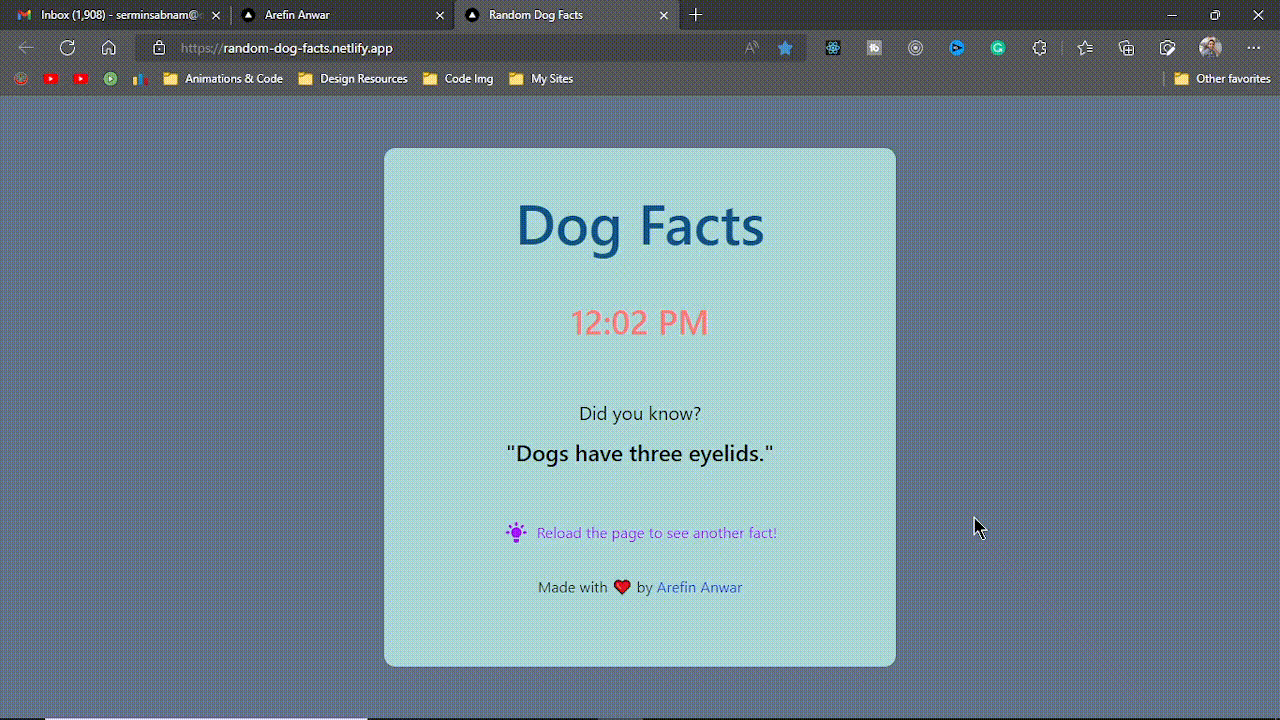This screenshot has width=1280, height=720.
Task: Open Settings and more ellipsis menu
Action: pyautogui.click(x=1254, y=48)
